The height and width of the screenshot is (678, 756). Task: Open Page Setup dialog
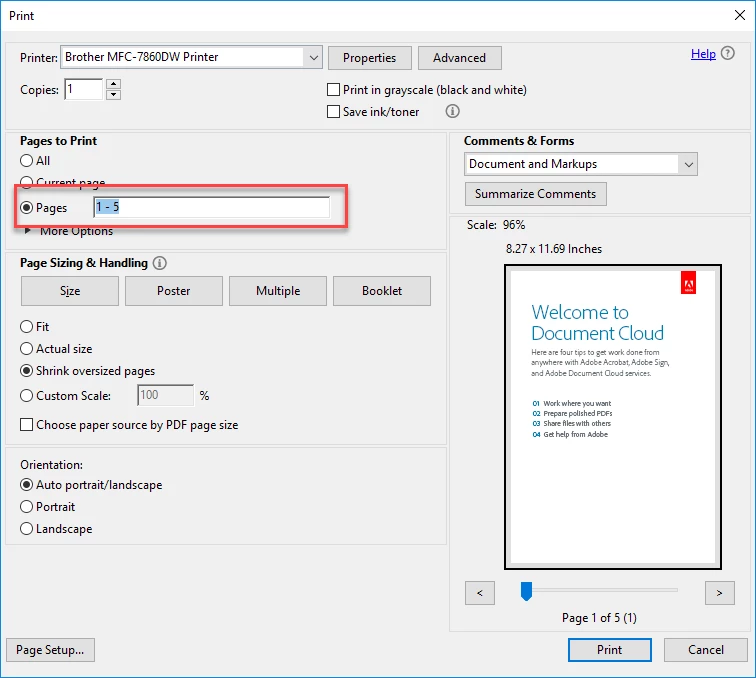pyautogui.click(x=50, y=650)
